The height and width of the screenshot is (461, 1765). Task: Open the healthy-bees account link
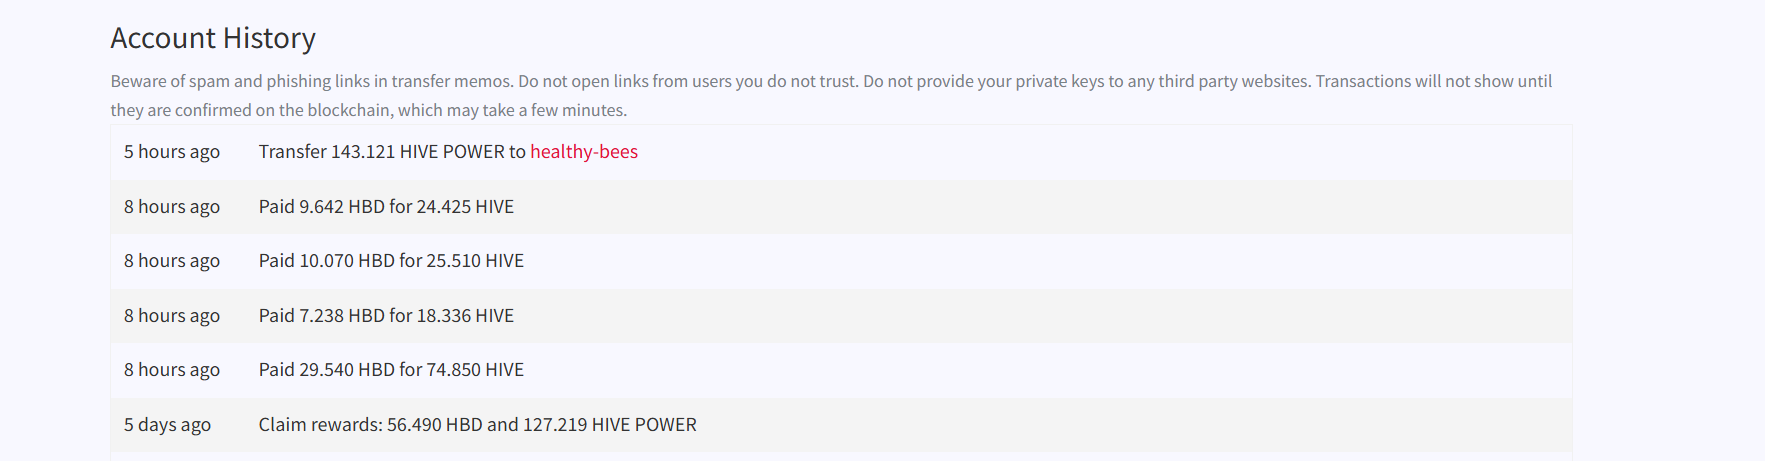(x=584, y=152)
